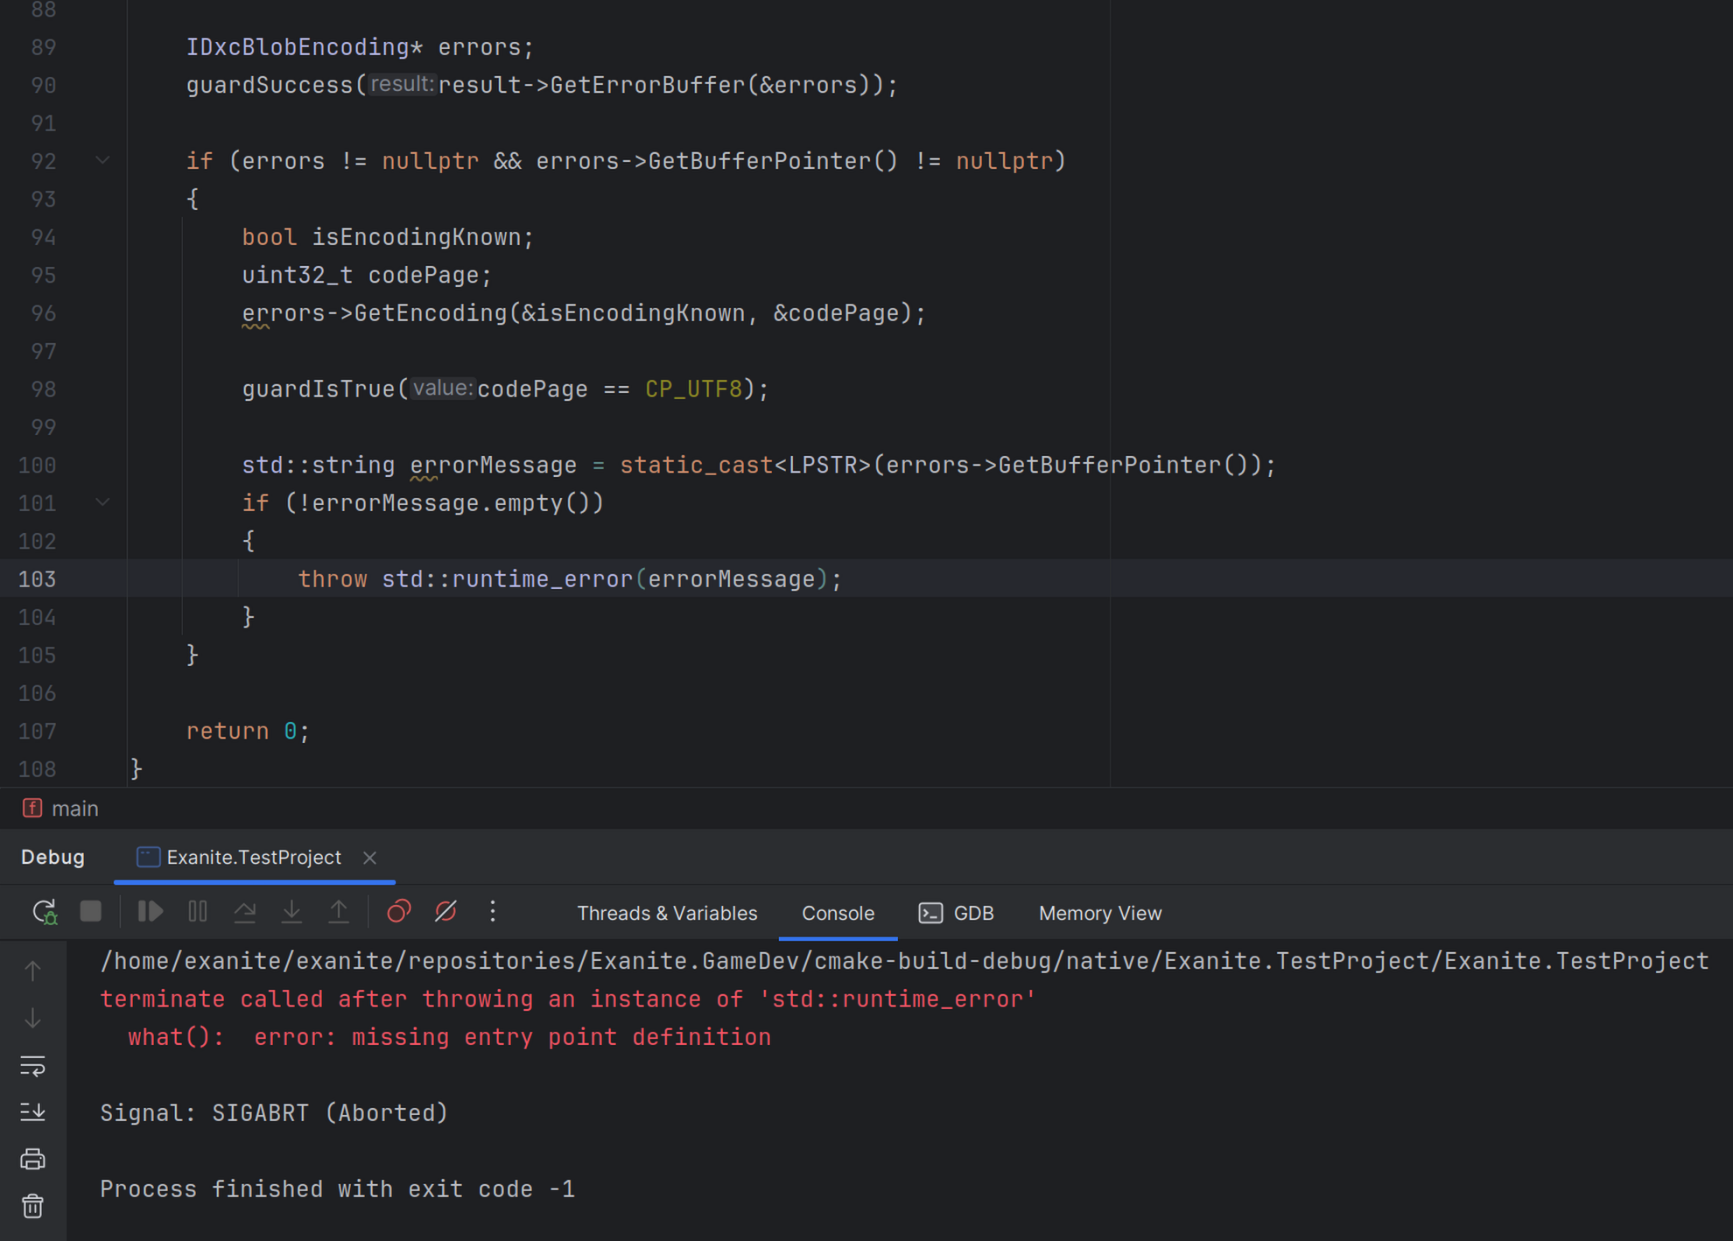The image size is (1733, 1241).
Task: Switch to Threads & Variables tab
Action: pyautogui.click(x=667, y=913)
